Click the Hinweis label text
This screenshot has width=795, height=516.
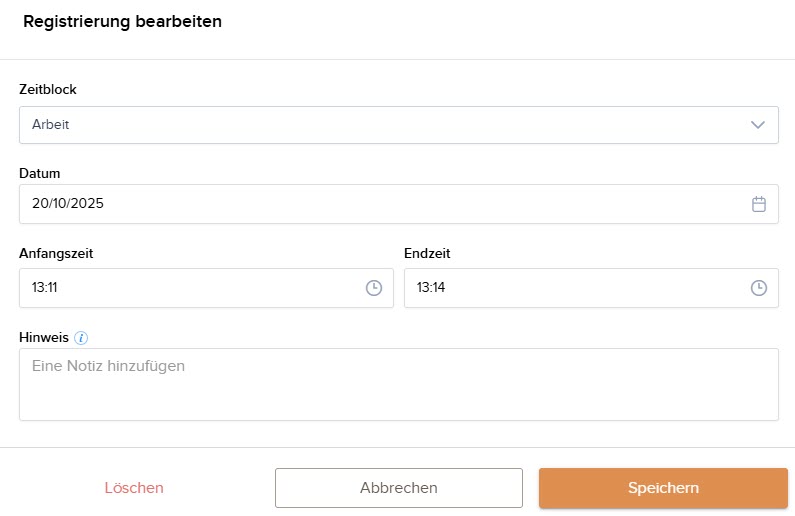pos(44,338)
